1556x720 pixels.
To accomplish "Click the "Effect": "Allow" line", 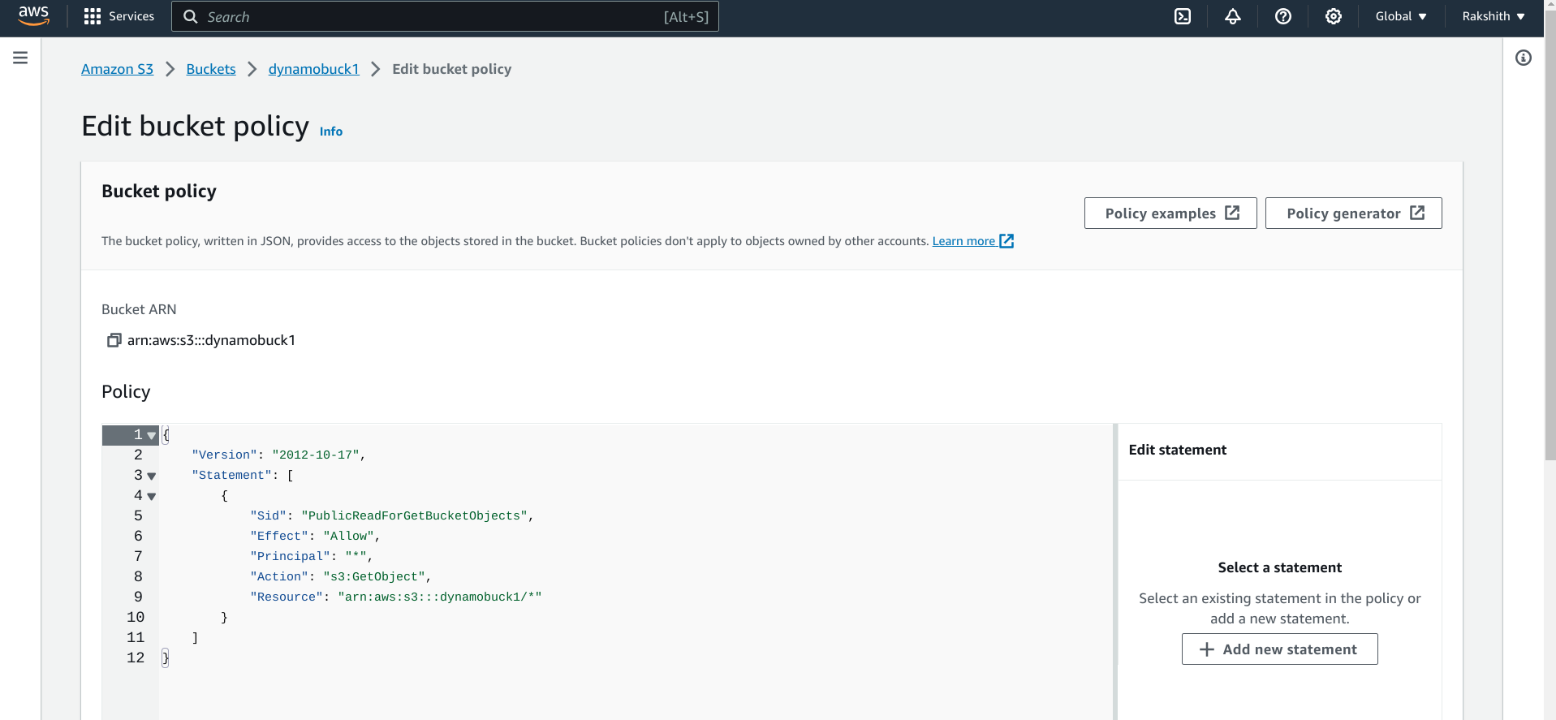I will (315, 536).
